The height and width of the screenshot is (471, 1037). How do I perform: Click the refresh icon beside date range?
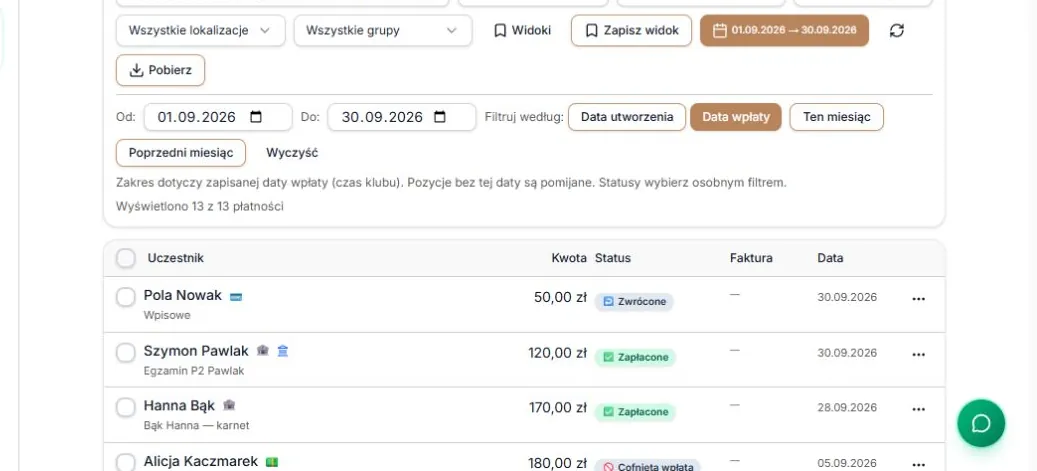[x=896, y=30]
